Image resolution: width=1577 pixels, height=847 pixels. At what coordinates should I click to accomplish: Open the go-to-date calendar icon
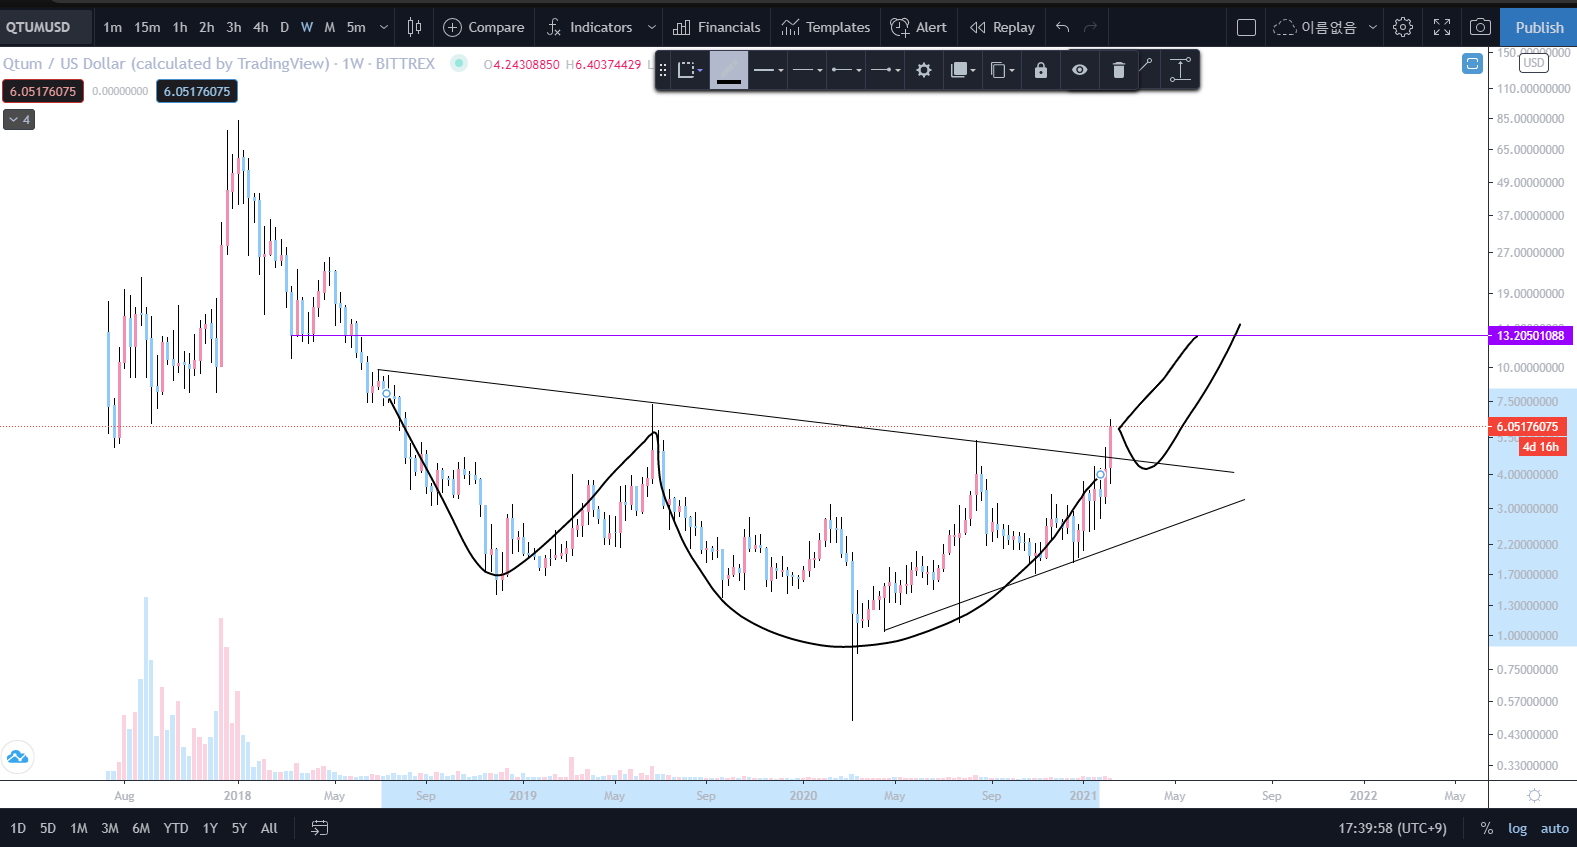point(320,828)
